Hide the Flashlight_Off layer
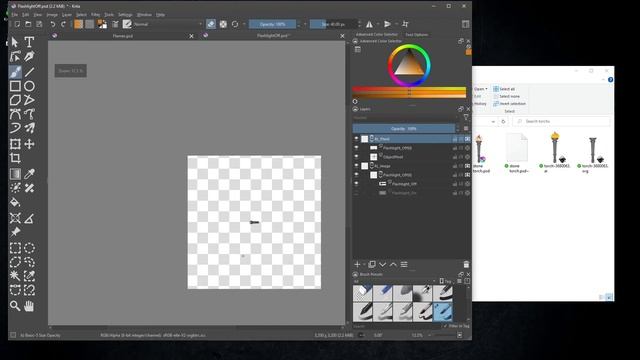Image resolution: width=640 pixels, height=360 pixels. click(x=356, y=184)
